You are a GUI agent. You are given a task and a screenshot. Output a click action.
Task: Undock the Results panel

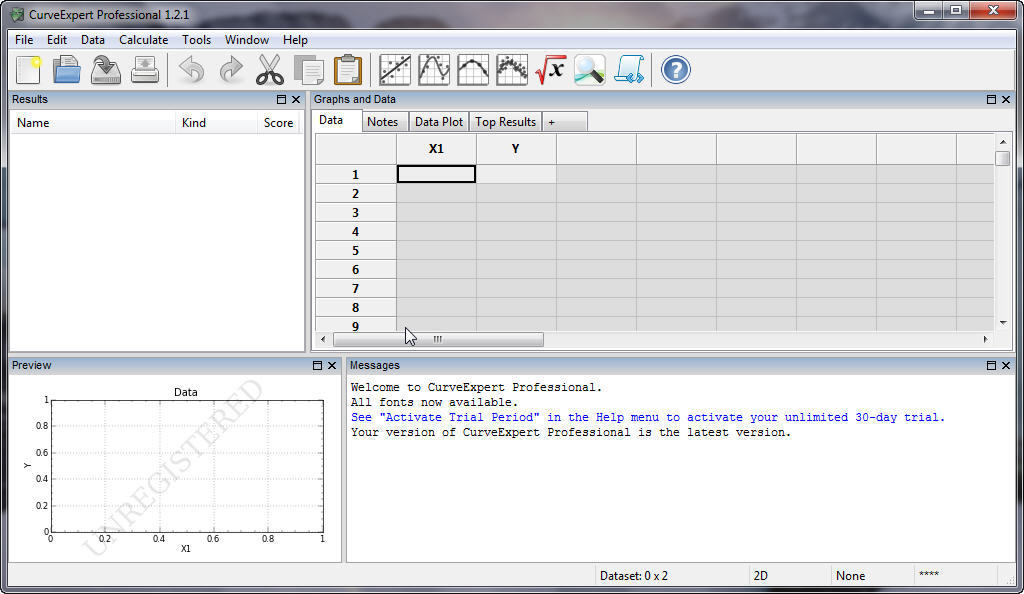(x=281, y=99)
